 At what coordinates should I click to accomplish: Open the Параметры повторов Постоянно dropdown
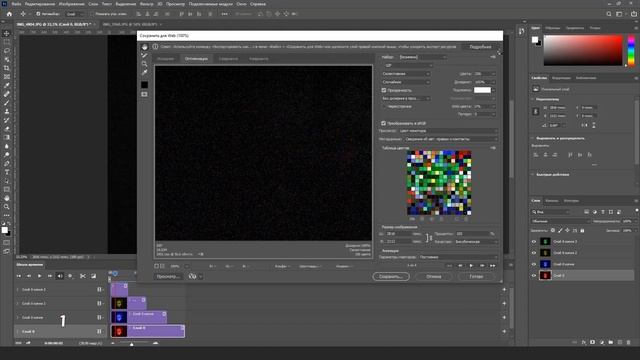coord(458,257)
